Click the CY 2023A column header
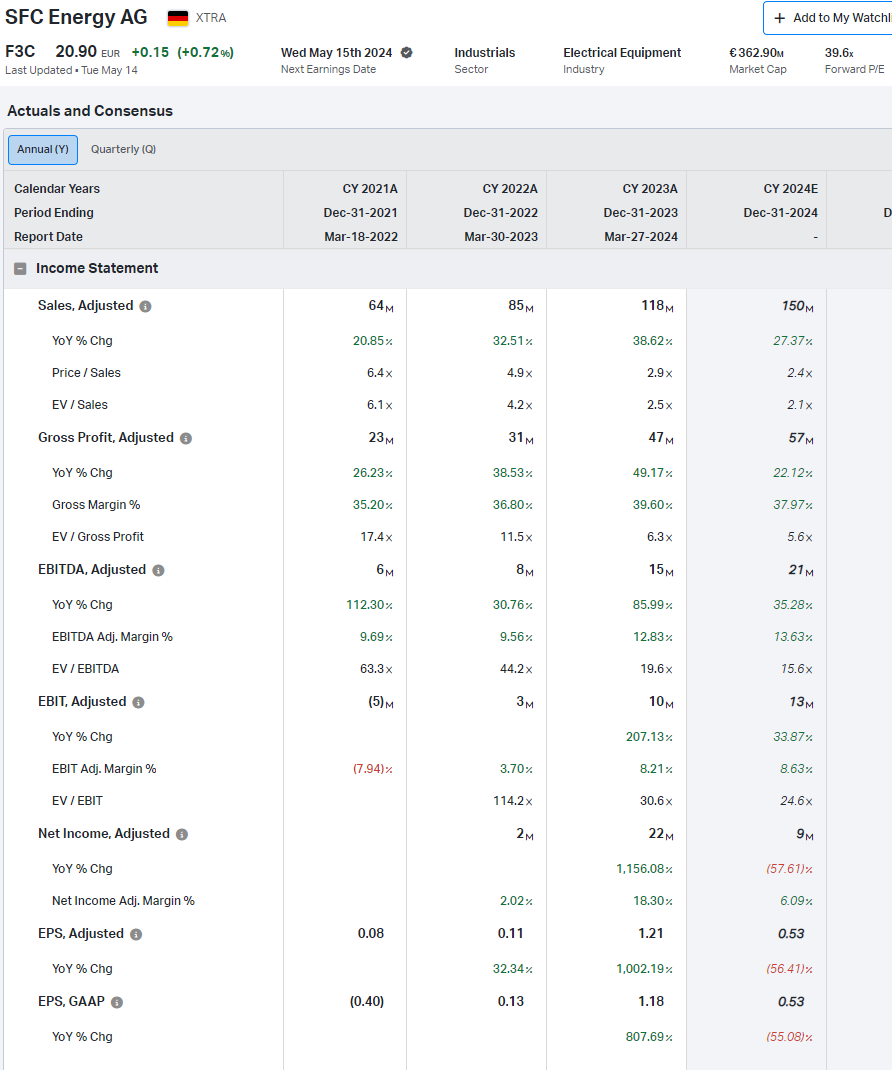The width and height of the screenshot is (892, 1070). pyautogui.click(x=650, y=189)
